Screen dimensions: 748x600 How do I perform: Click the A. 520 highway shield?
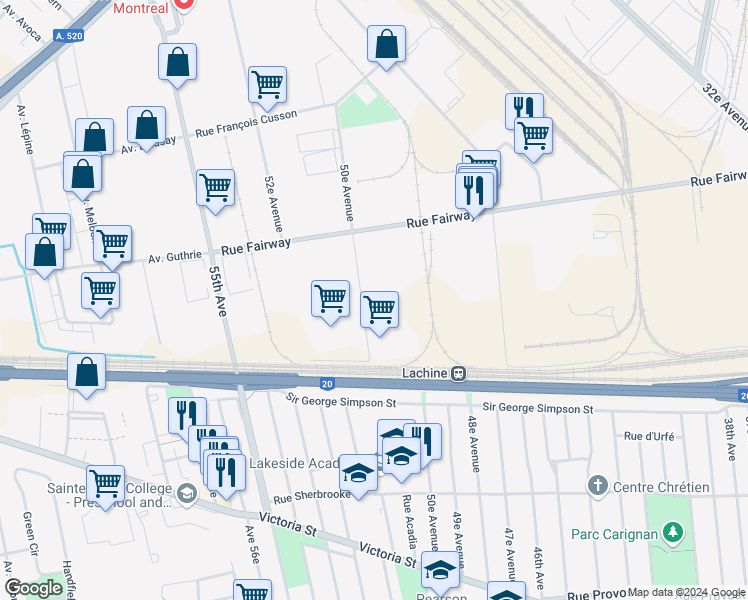pos(69,36)
